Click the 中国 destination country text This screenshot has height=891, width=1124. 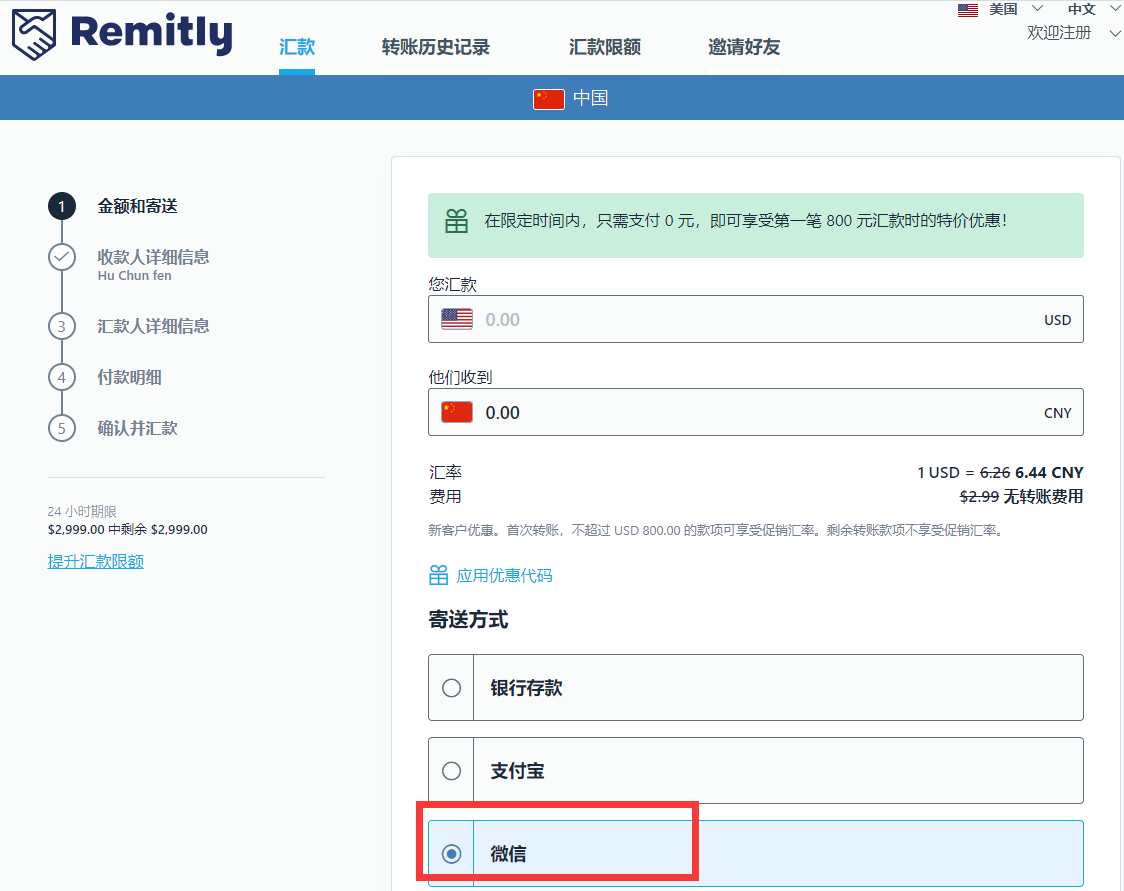point(591,98)
